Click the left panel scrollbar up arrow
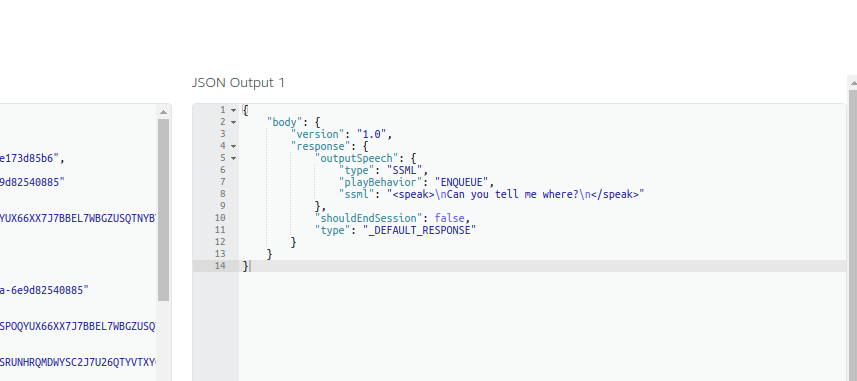Image resolution: width=857 pixels, height=381 pixels. tap(163, 112)
